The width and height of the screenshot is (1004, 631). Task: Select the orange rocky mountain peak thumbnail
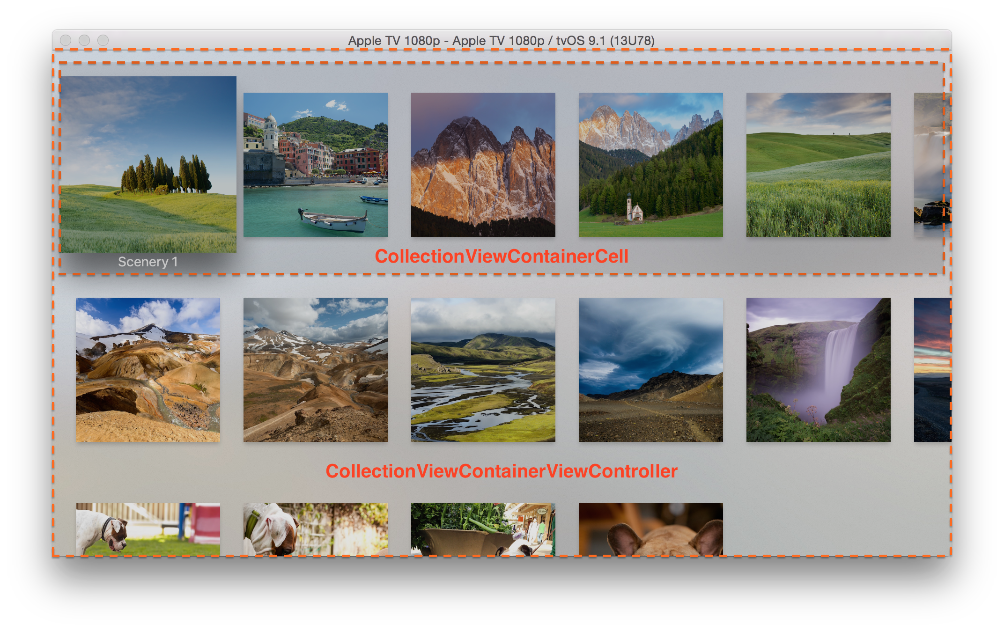483,165
